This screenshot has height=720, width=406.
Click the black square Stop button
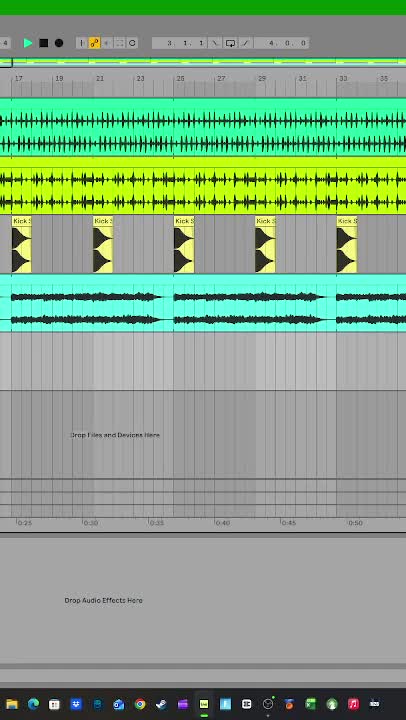click(44, 43)
